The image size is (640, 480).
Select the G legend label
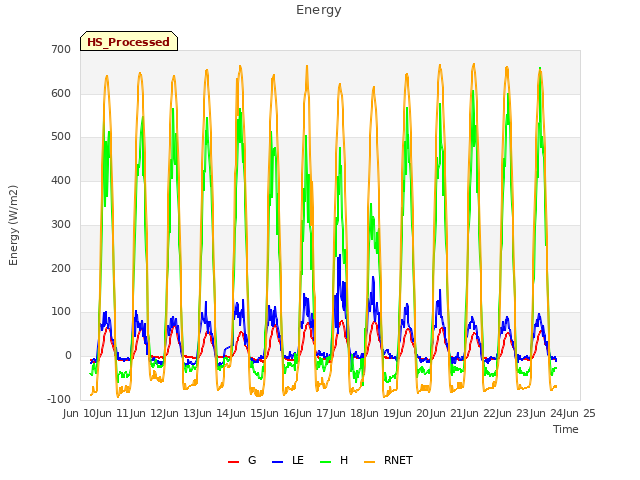(252, 460)
